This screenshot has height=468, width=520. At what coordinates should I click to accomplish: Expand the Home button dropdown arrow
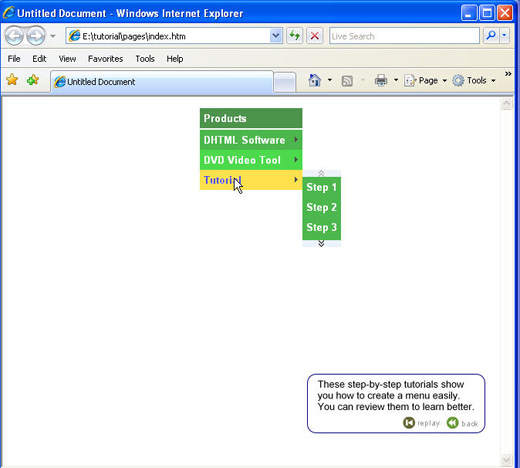coord(330,80)
